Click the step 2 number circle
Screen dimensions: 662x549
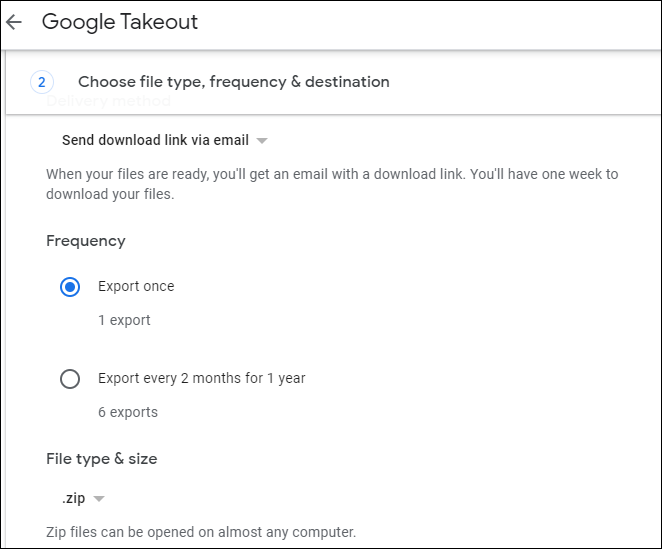point(42,82)
